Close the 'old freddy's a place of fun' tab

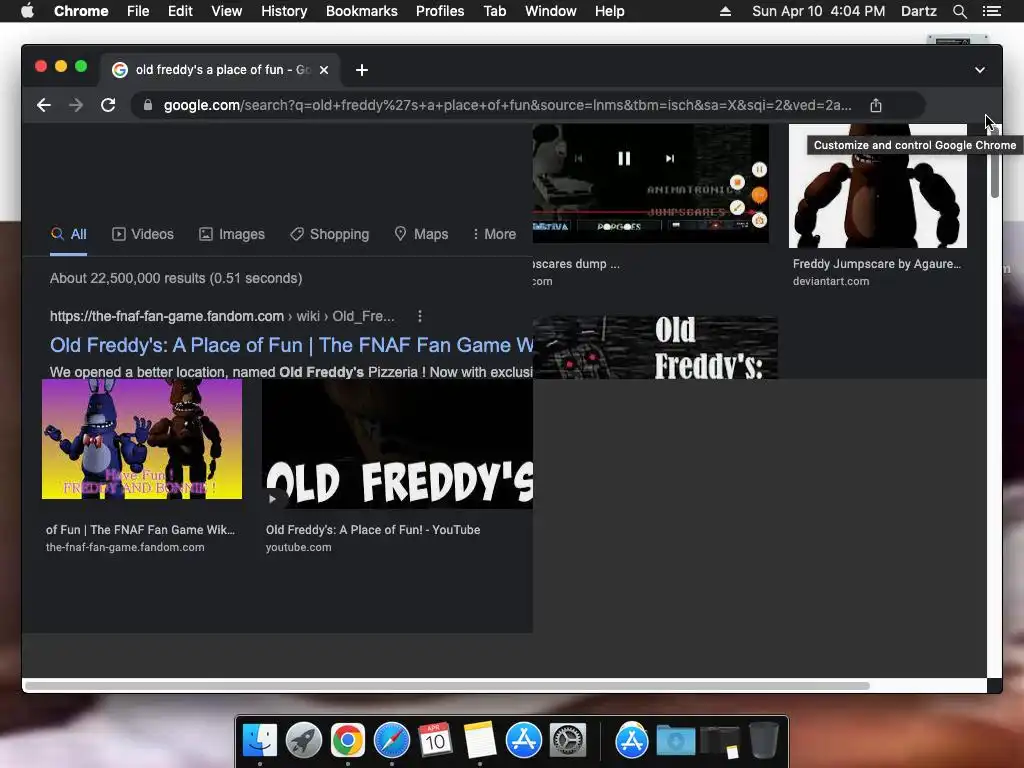pyautogui.click(x=324, y=70)
